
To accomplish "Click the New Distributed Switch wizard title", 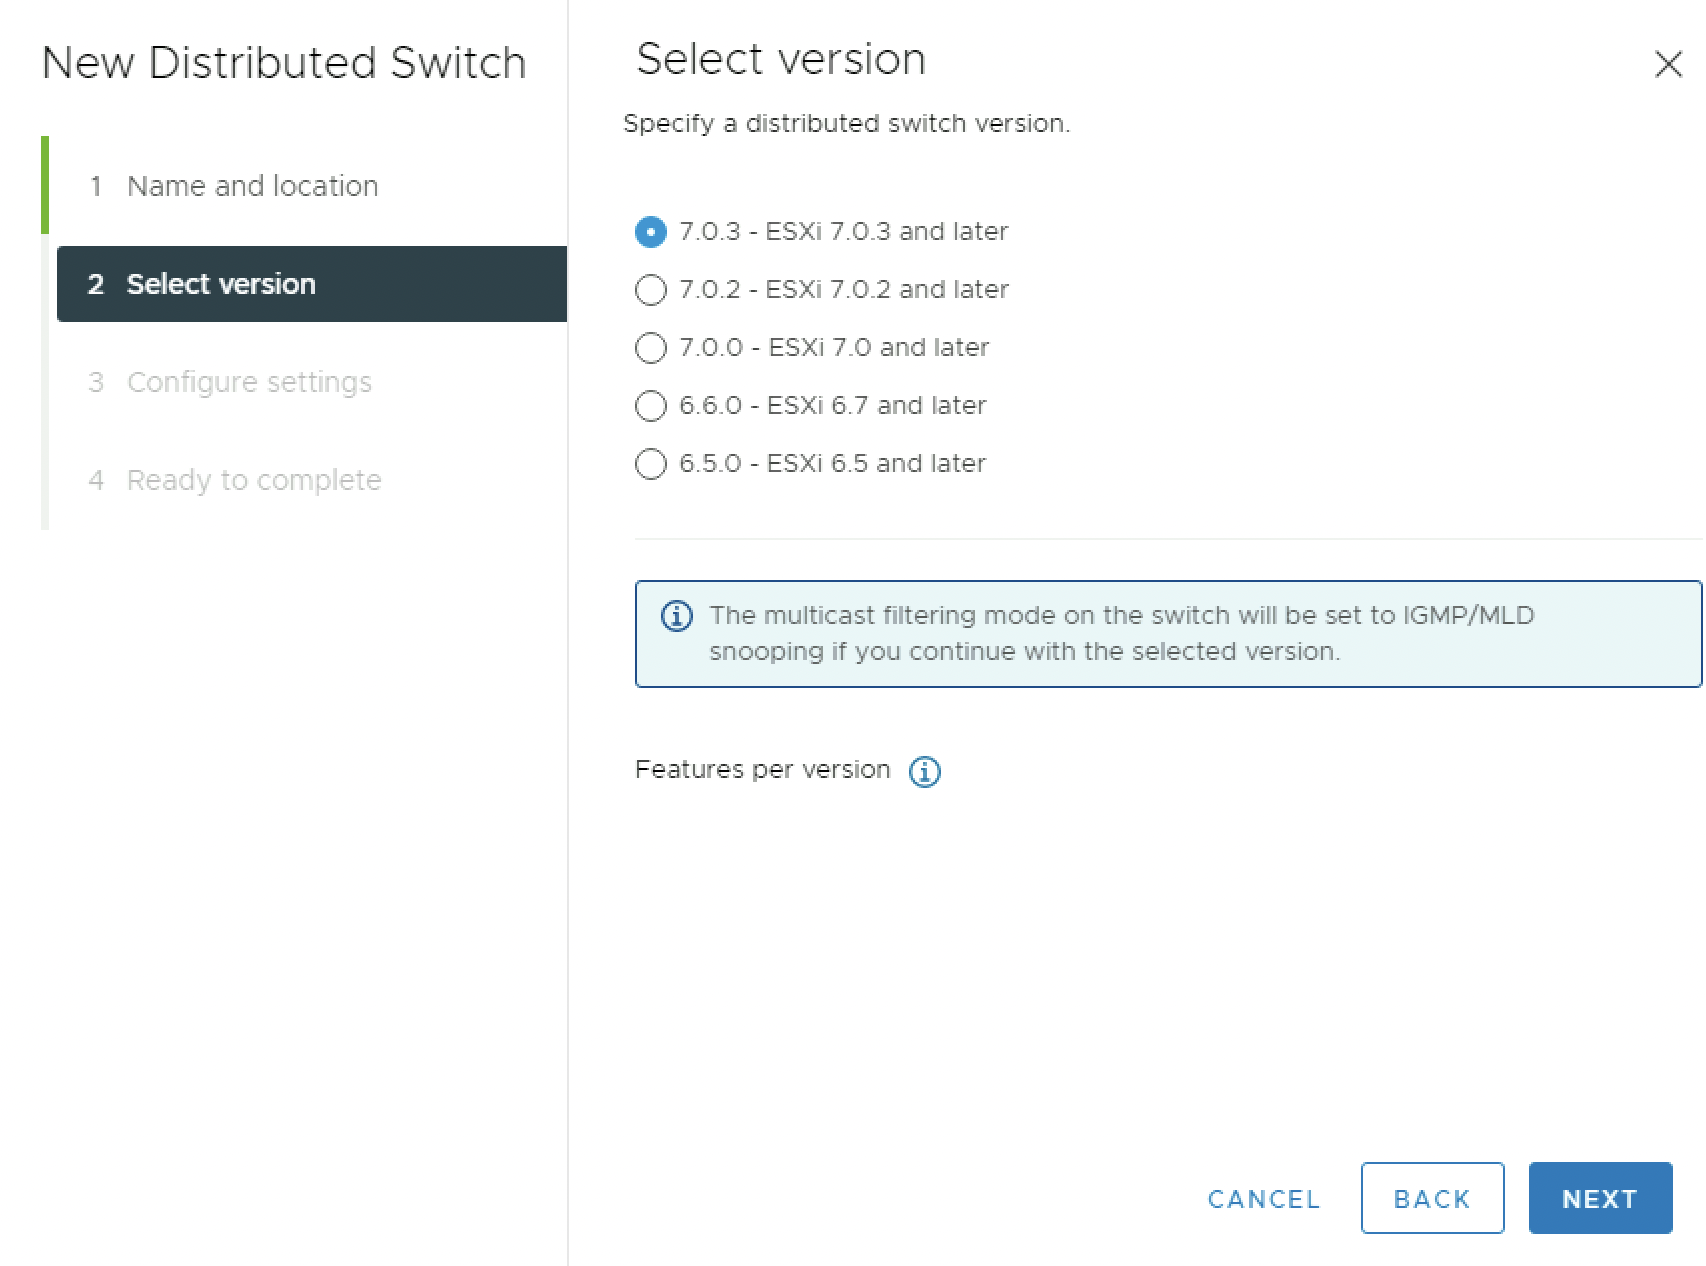I will pyautogui.click(x=284, y=63).
